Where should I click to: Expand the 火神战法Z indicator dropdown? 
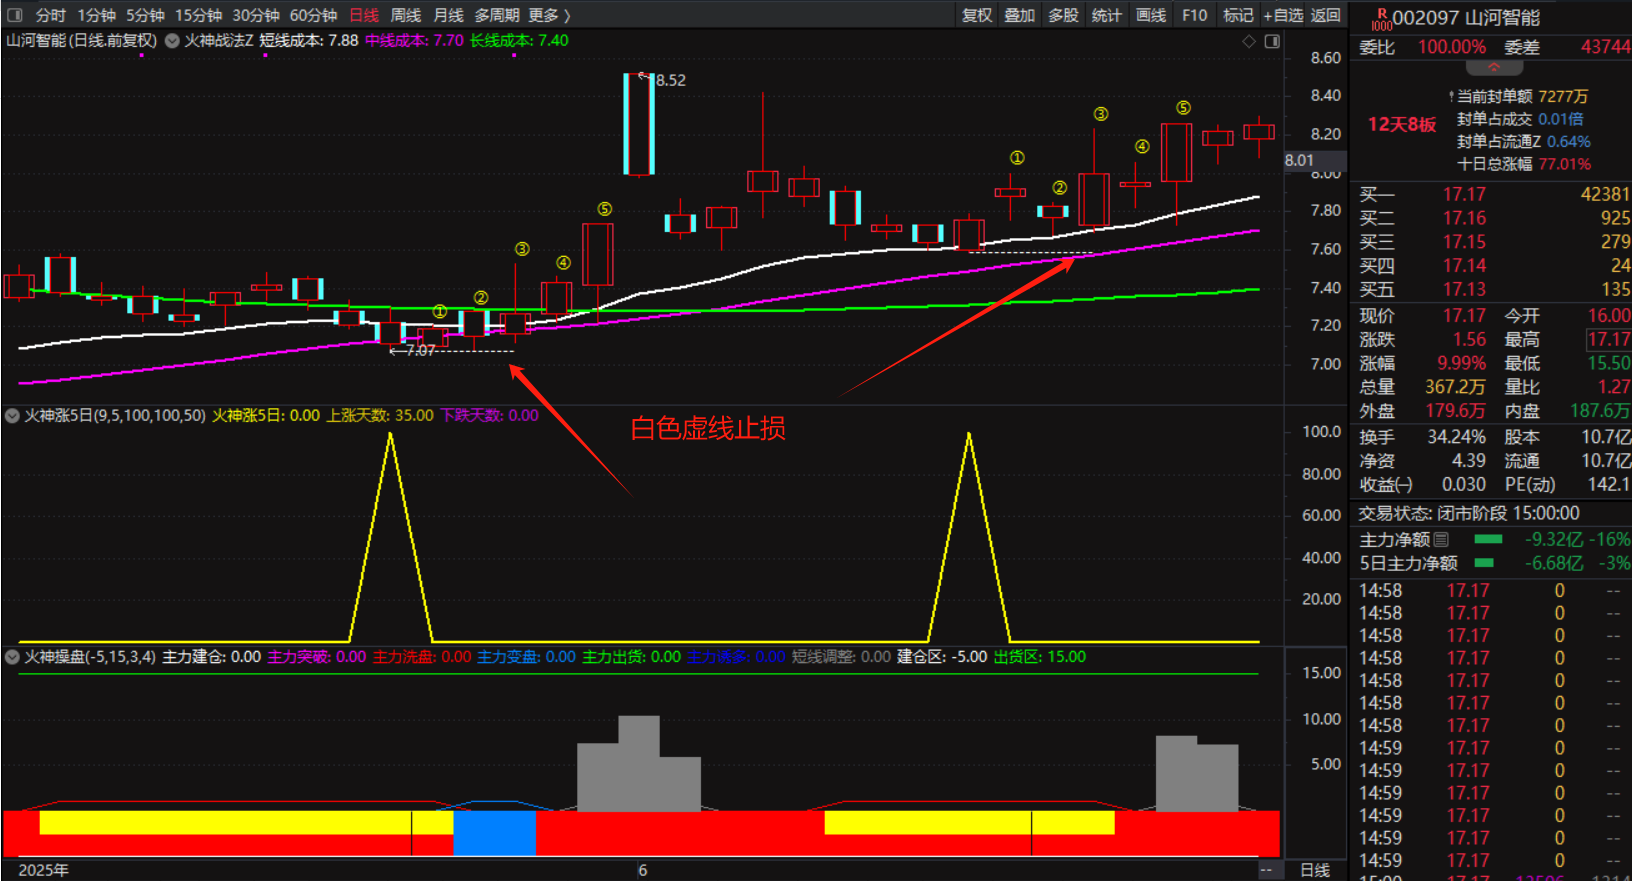click(172, 41)
